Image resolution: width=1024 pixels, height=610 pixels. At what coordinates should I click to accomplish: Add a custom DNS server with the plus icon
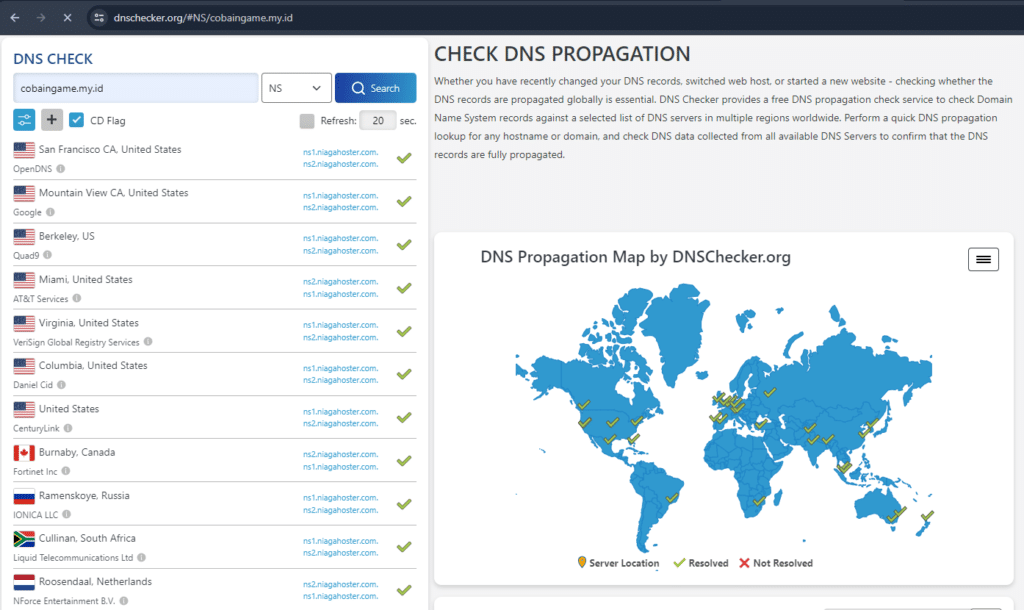50,120
